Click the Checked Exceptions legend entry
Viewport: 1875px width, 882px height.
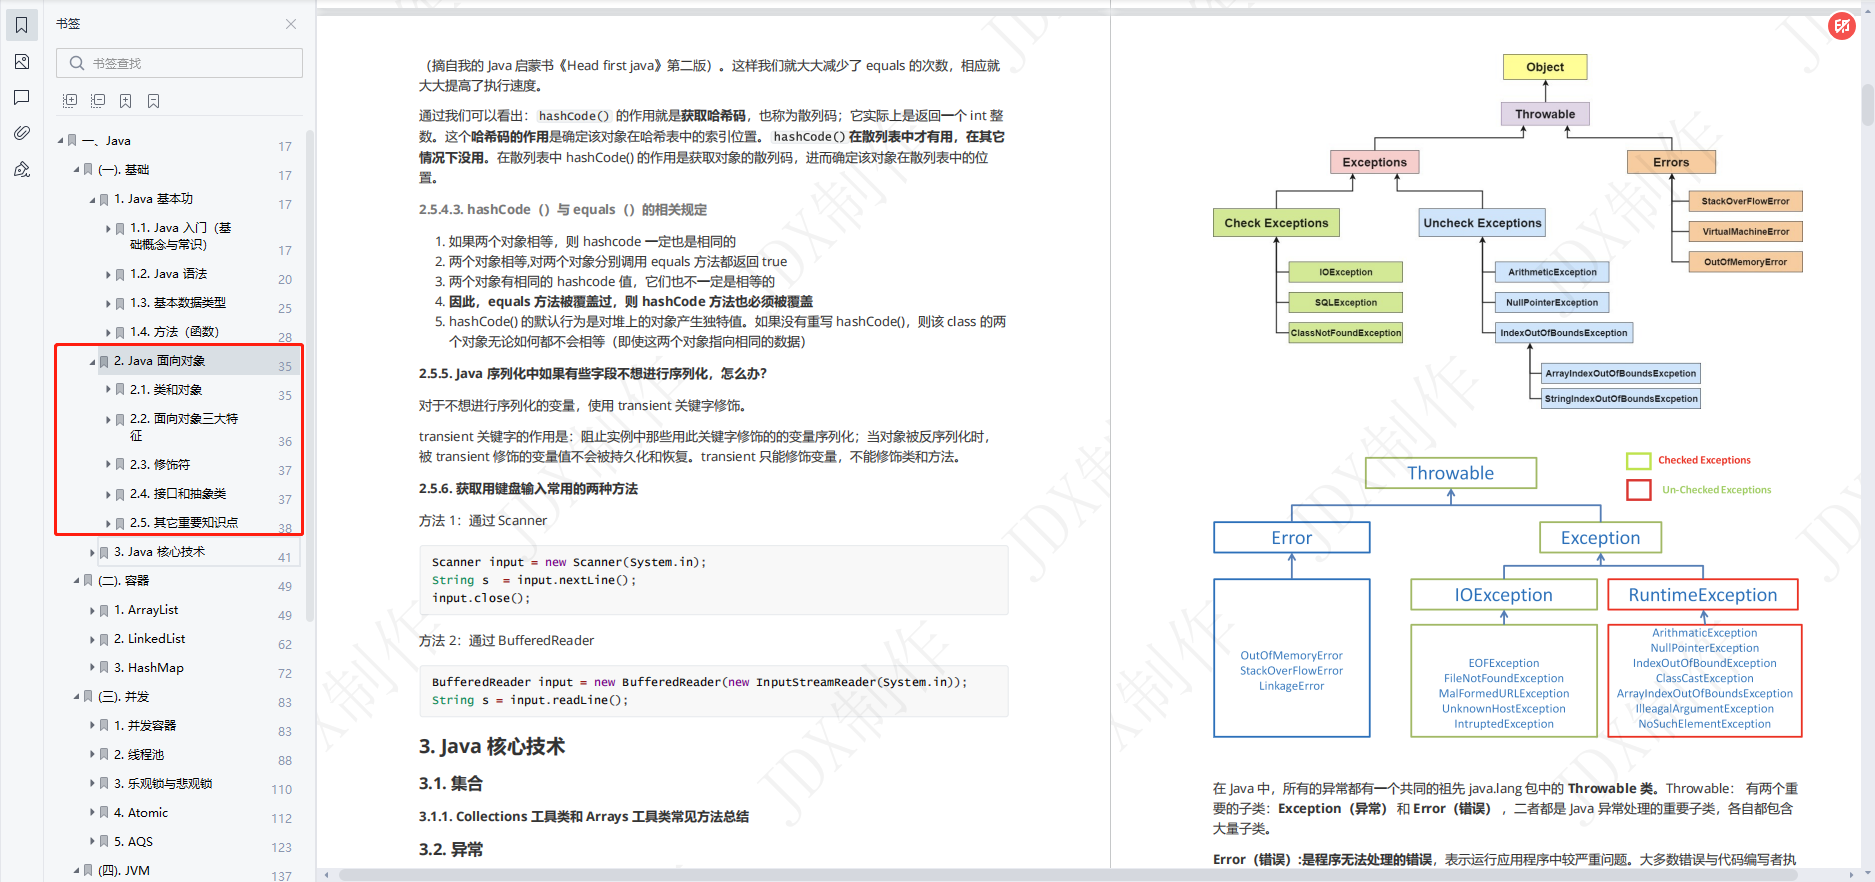(x=1689, y=460)
